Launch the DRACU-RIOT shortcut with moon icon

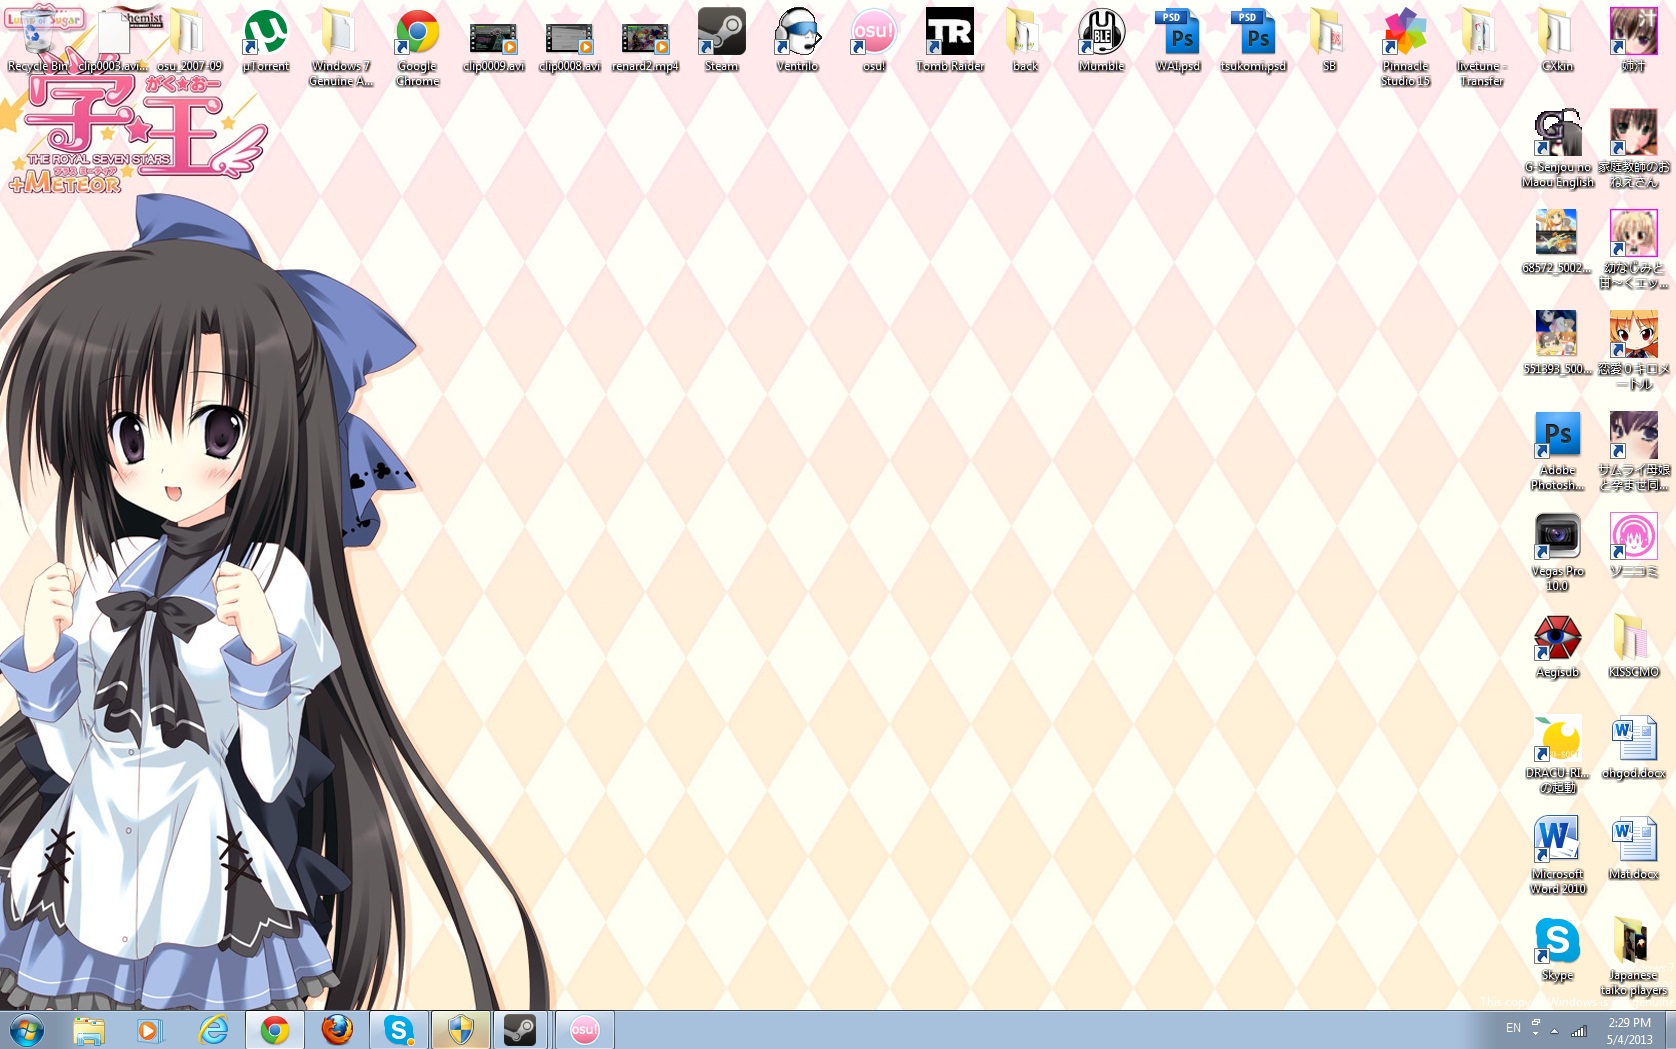pos(1557,754)
